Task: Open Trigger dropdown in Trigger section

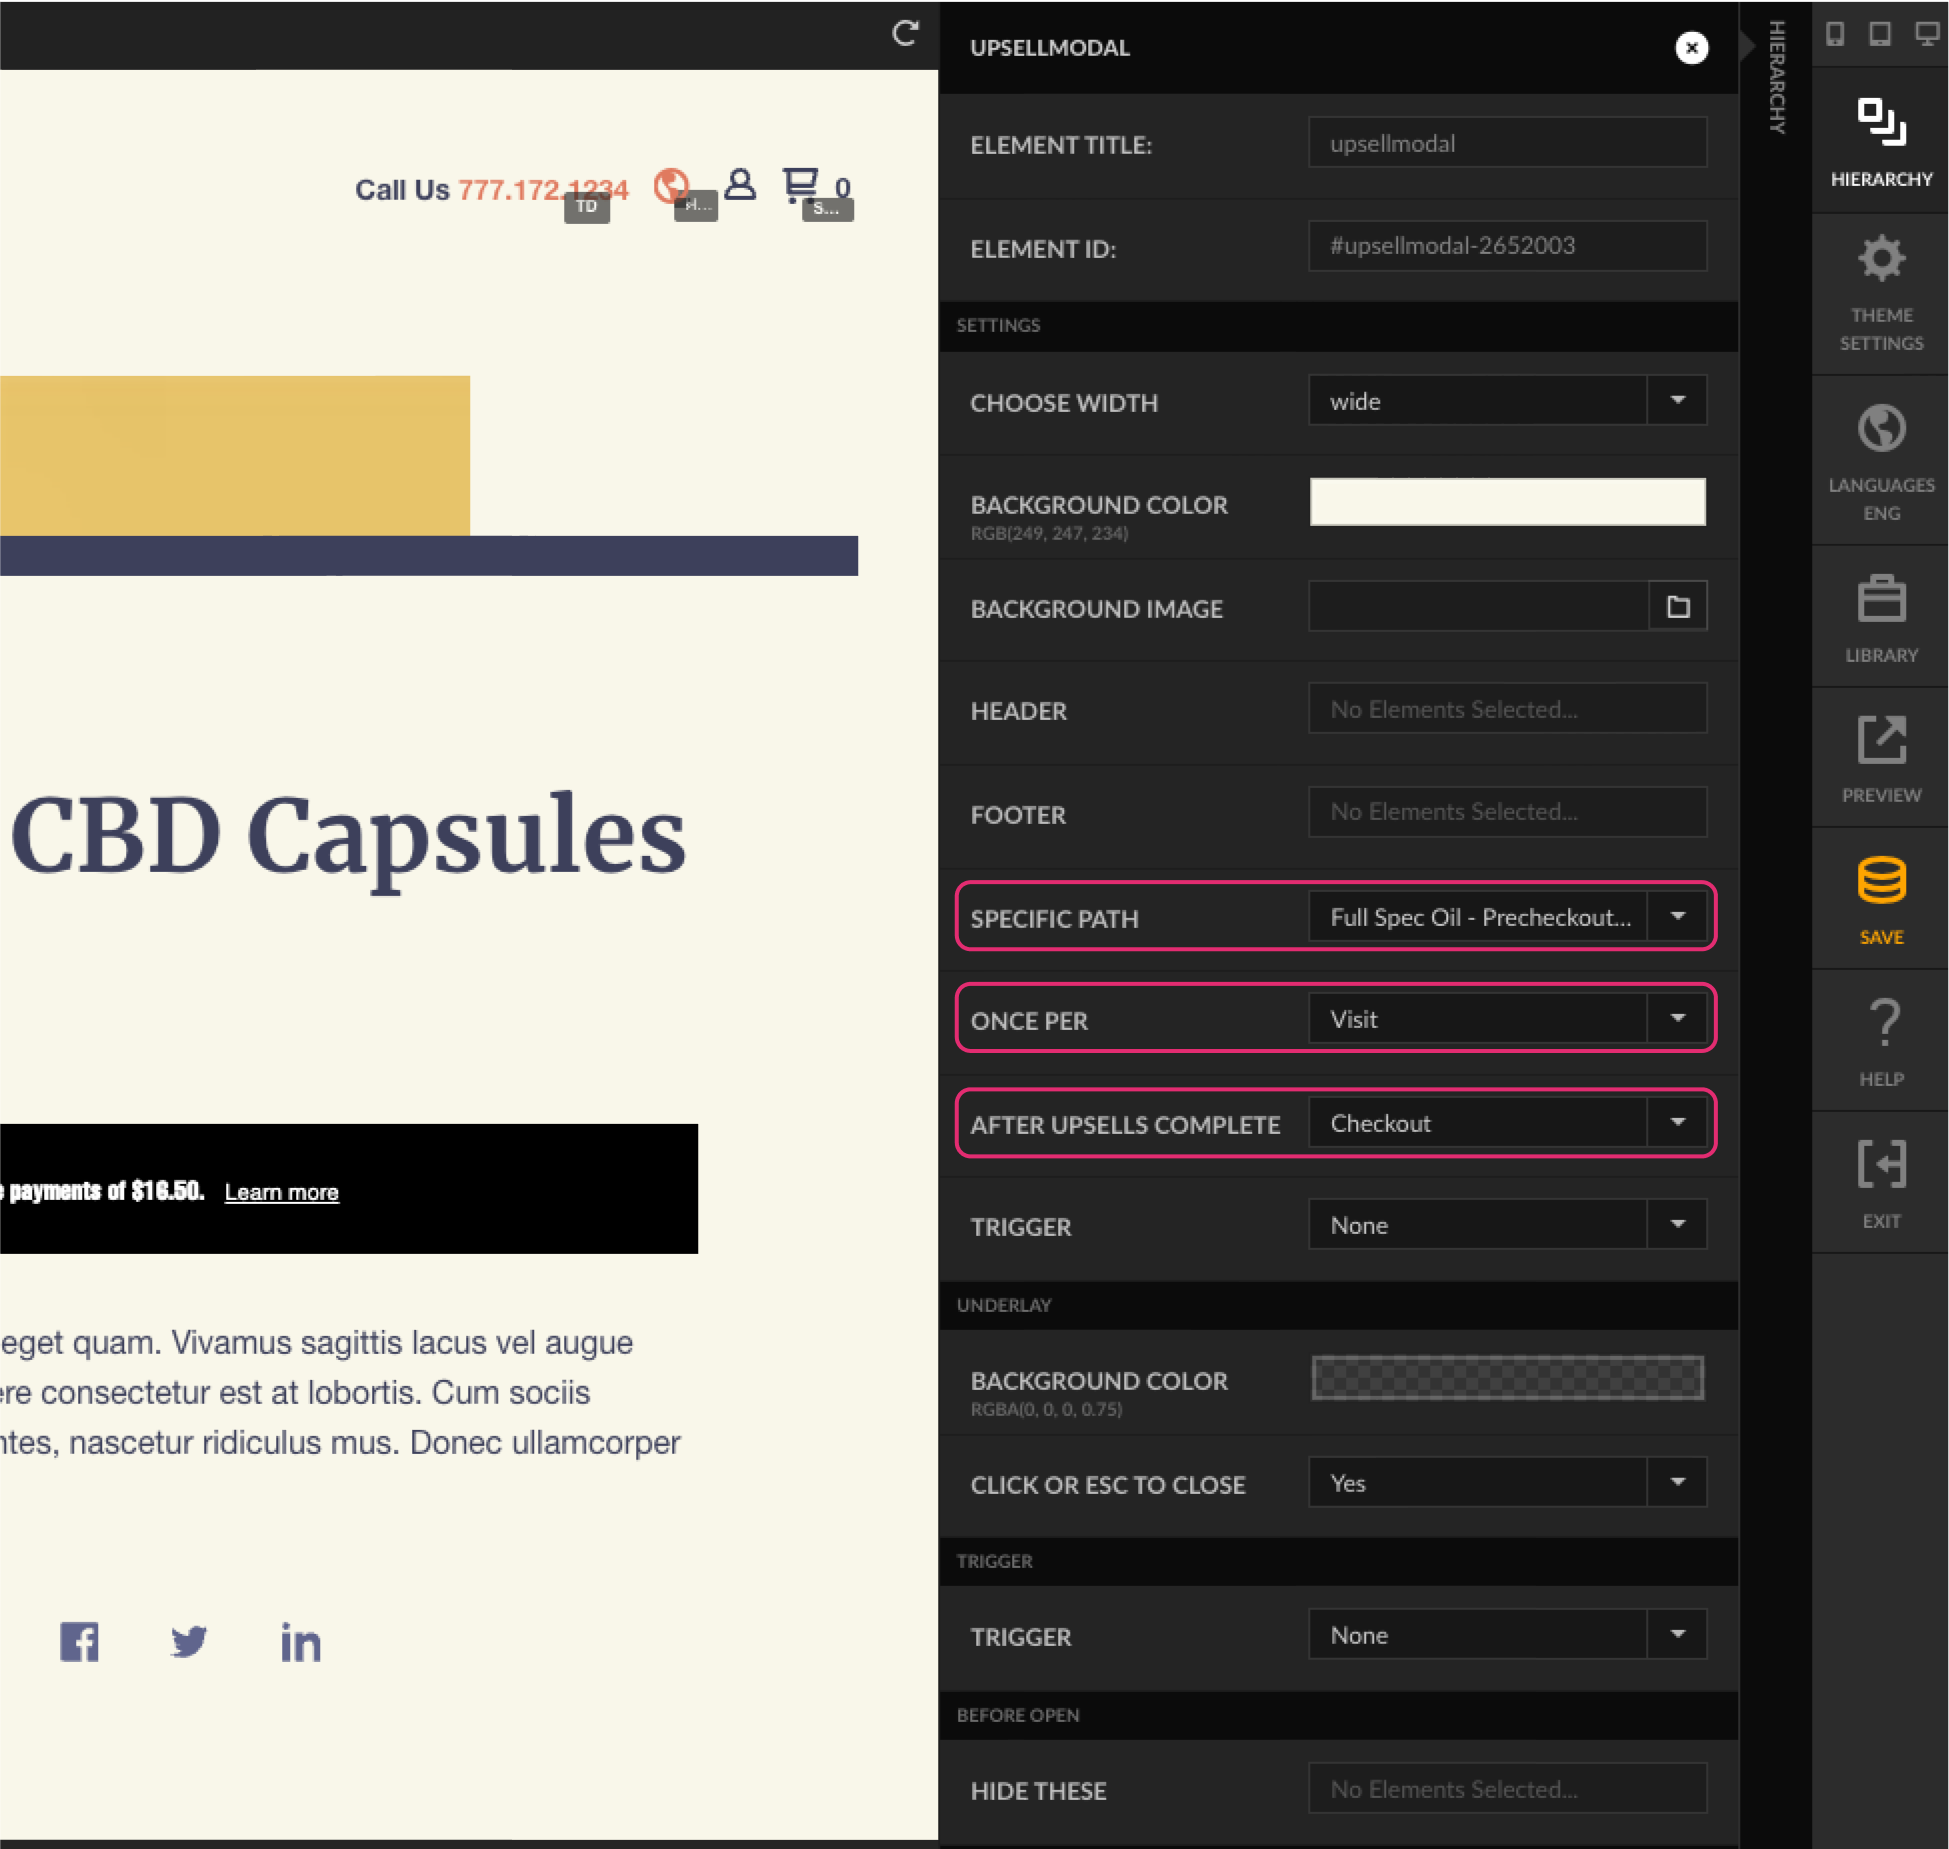Action: tap(1507, 1634)
